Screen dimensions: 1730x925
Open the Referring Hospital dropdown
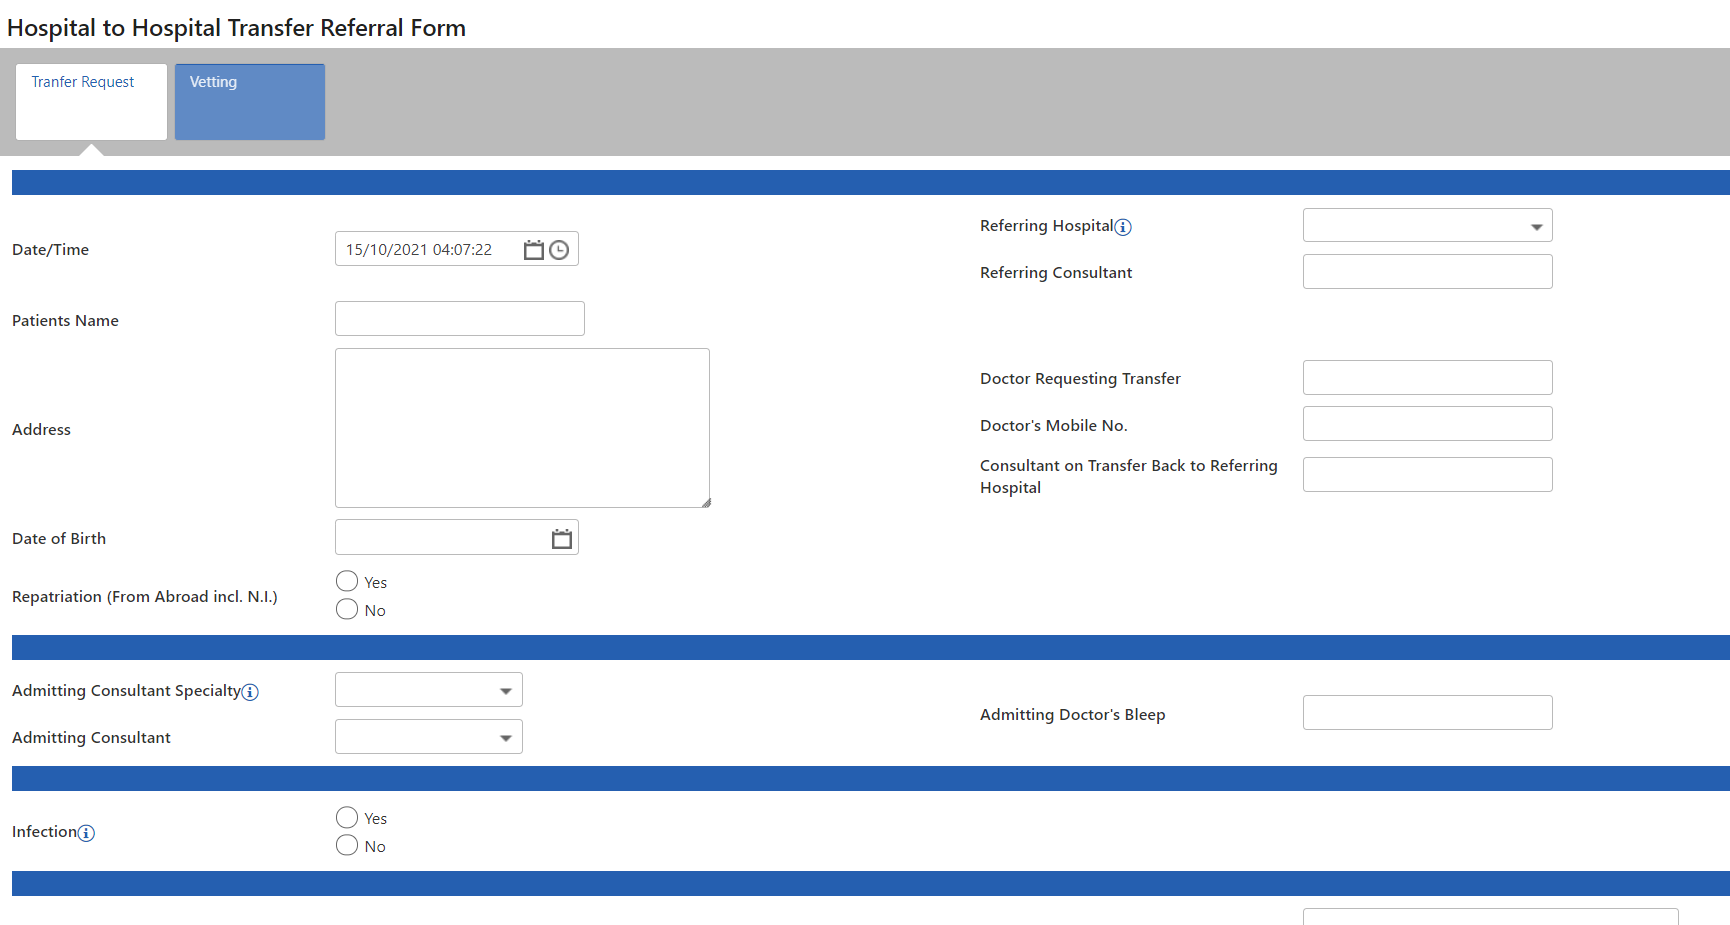pyautogui.click(x=1537, y=225)
